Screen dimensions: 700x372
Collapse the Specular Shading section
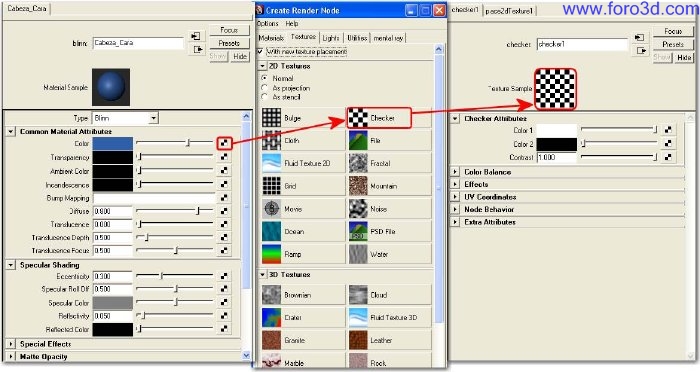10,265
